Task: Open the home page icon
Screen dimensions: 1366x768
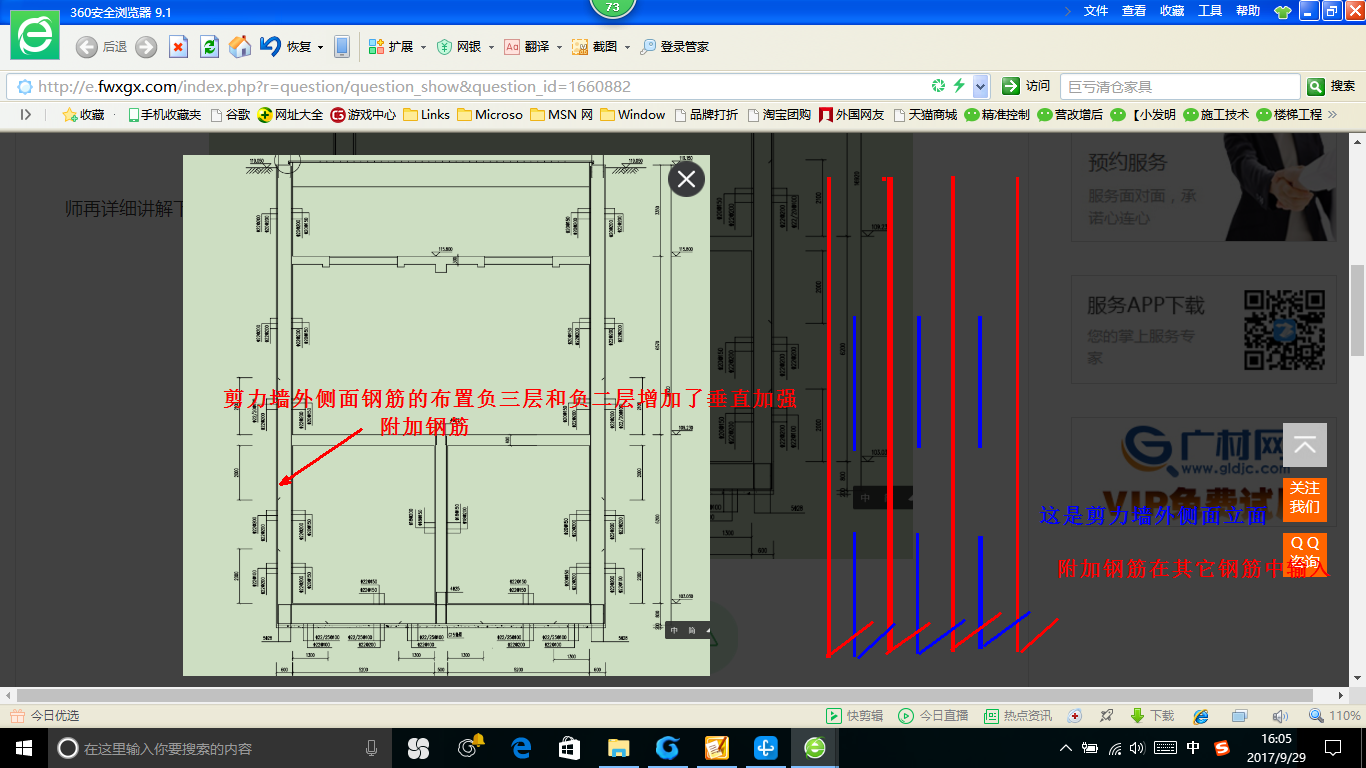Action: tap(240, 47)
